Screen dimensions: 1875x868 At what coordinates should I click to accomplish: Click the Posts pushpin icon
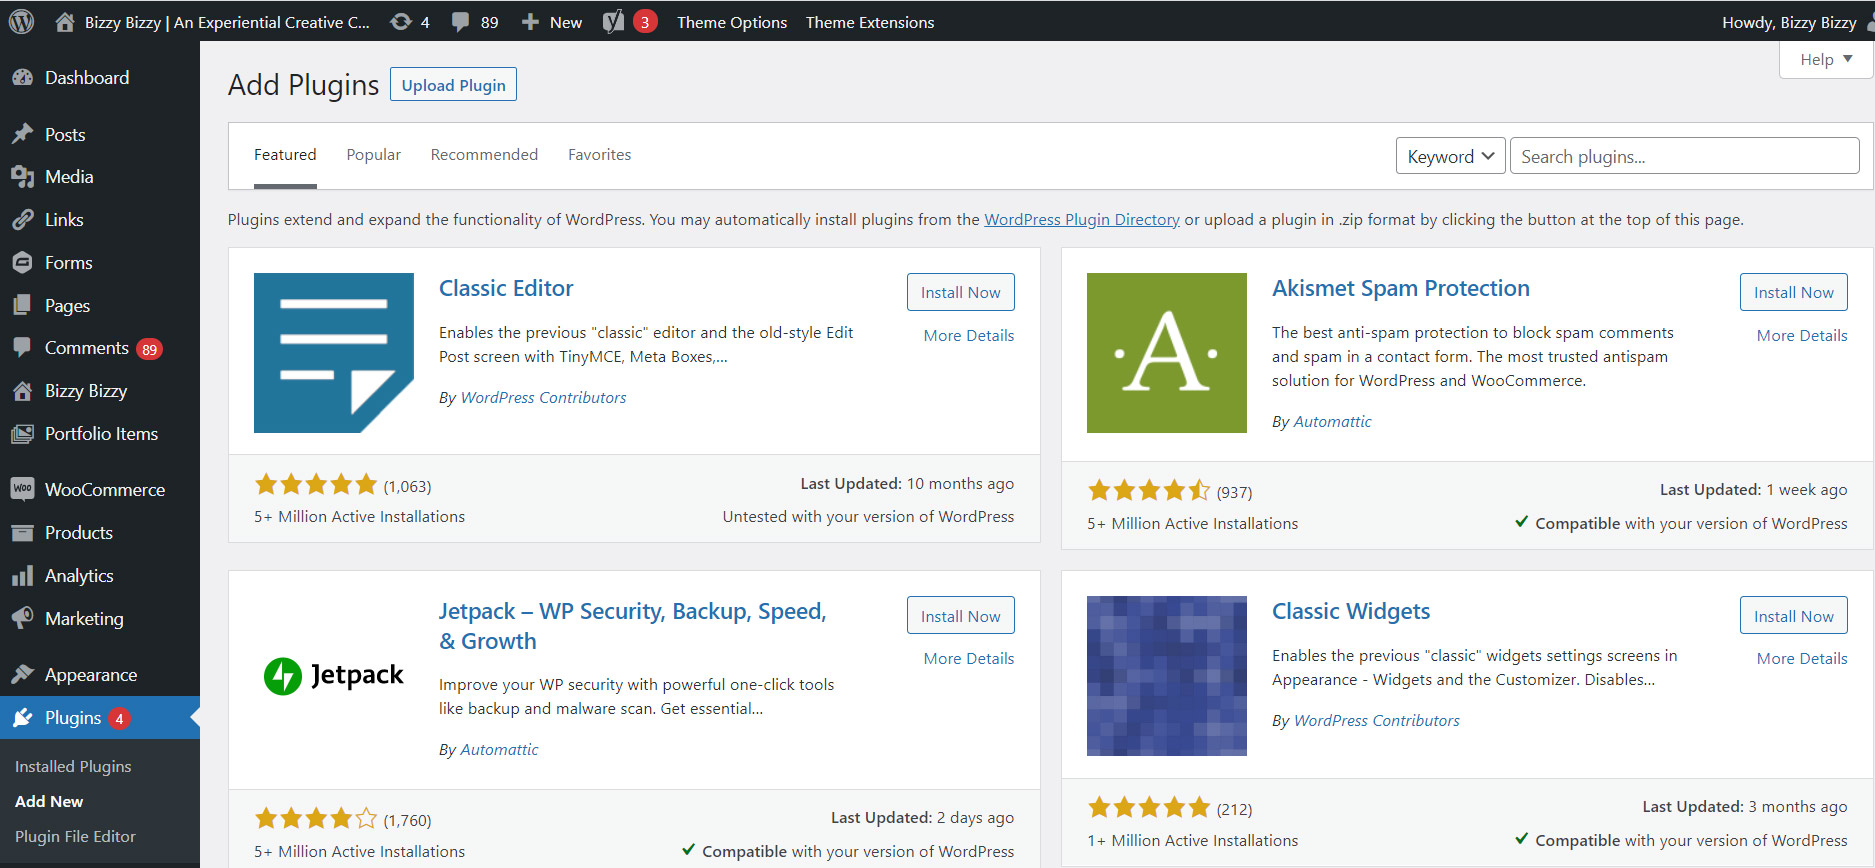coord(22,134)
